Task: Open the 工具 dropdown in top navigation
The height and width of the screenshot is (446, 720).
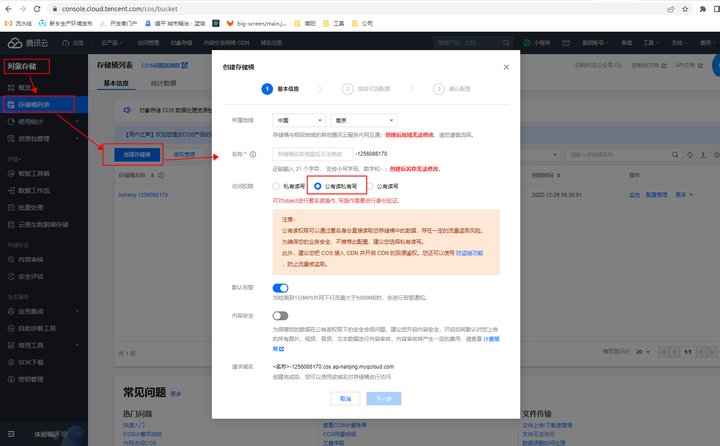Action: coord(651,43)
